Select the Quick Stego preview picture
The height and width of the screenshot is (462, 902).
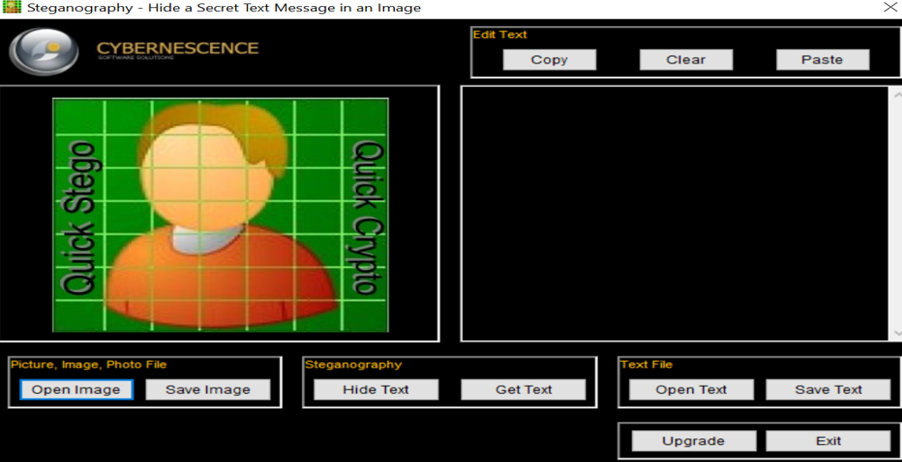[x=220, y=214]
